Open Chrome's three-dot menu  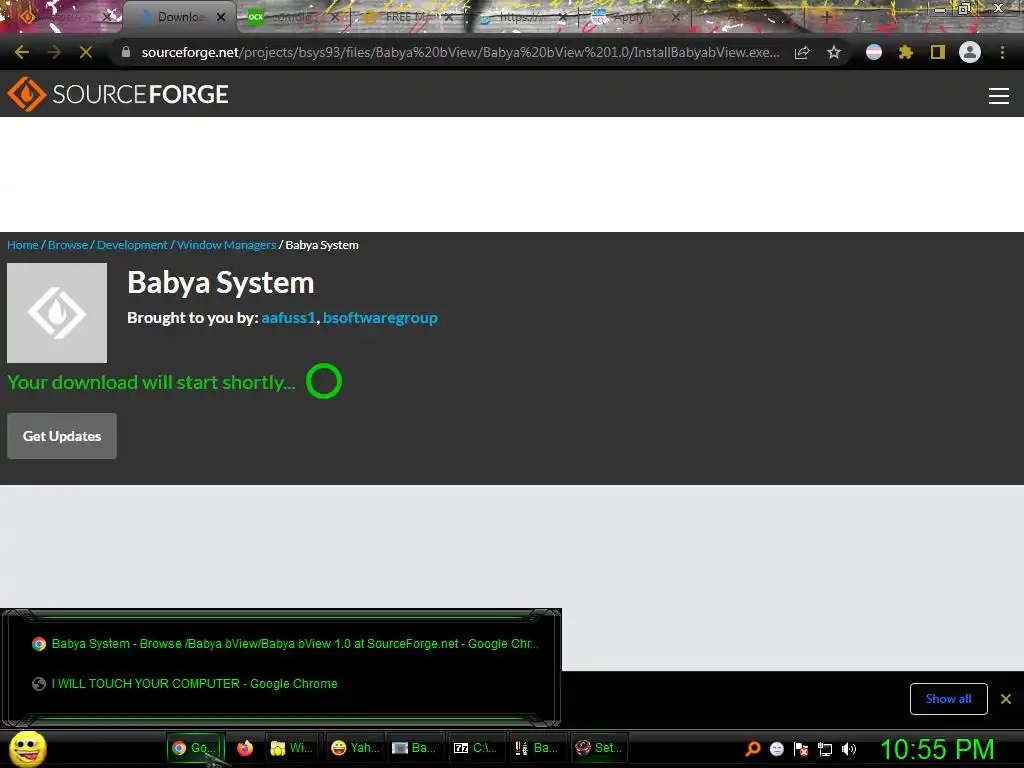click(1002, 52)
